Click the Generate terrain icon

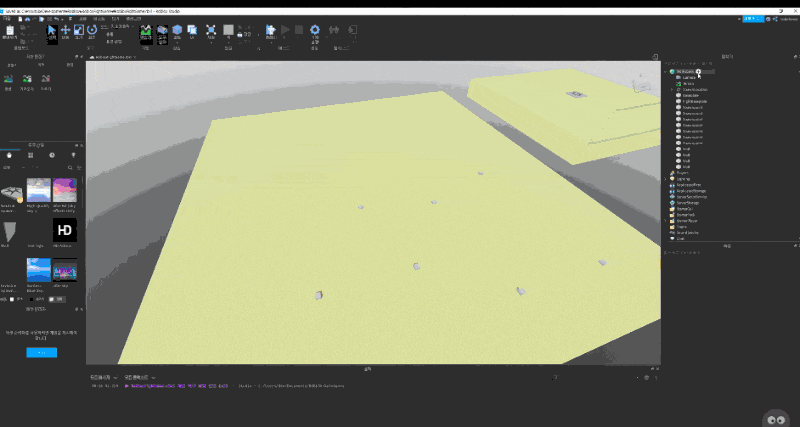click(x=8, y=79)
